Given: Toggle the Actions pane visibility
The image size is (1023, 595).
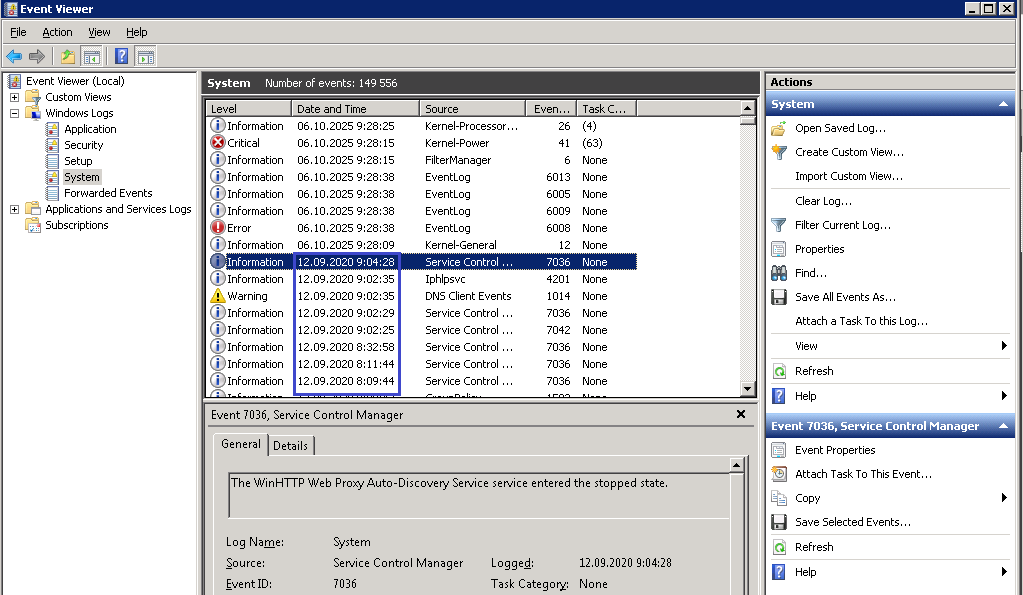Looking at the screenshot, I should point(145,56).
